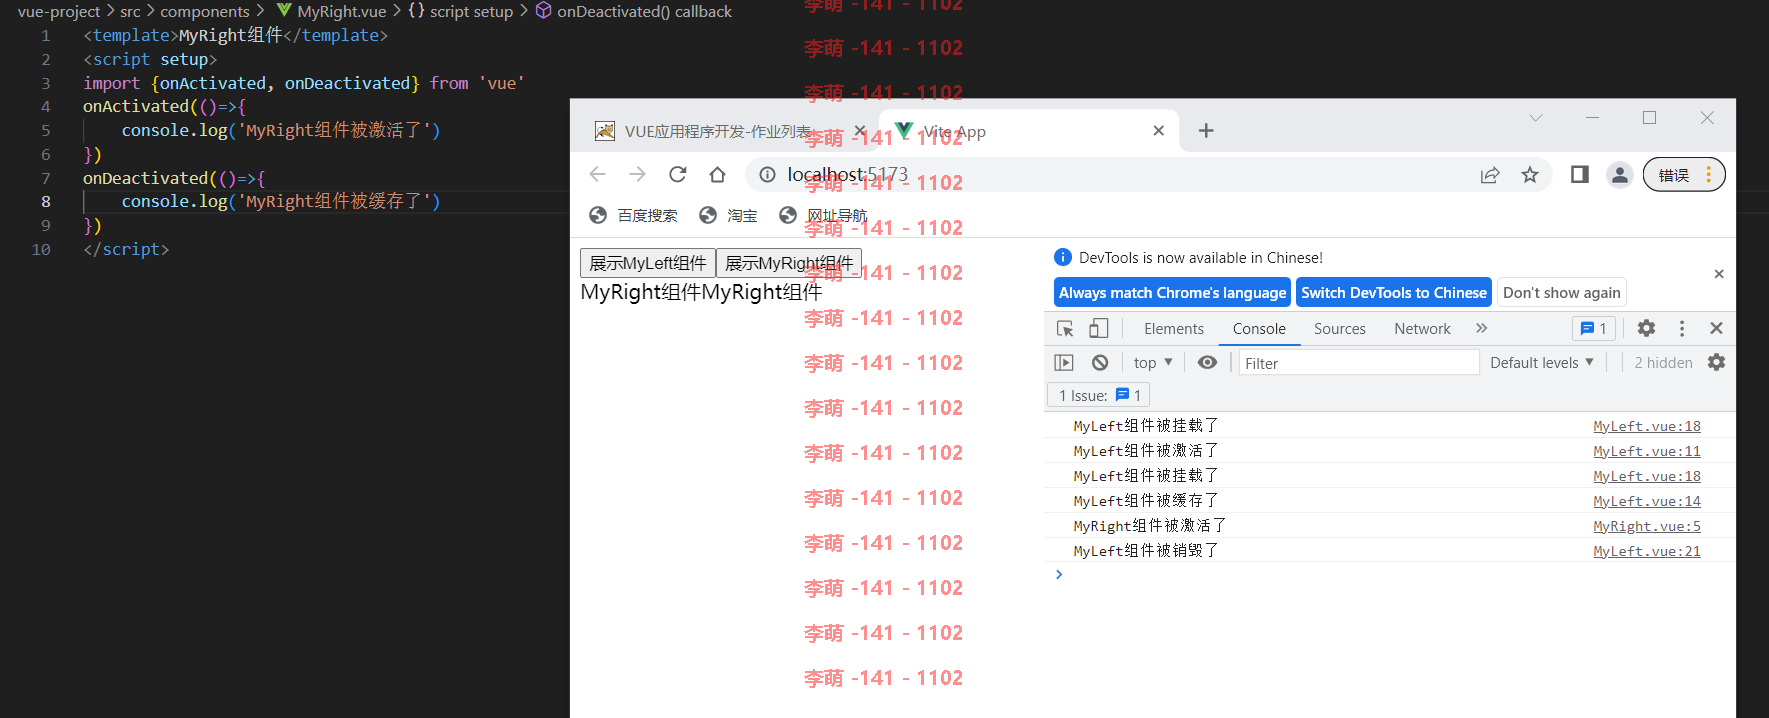Viewport: 1769px width, 718px height.
Task: Open DevTools settings gear
Action: [1646, 328]
